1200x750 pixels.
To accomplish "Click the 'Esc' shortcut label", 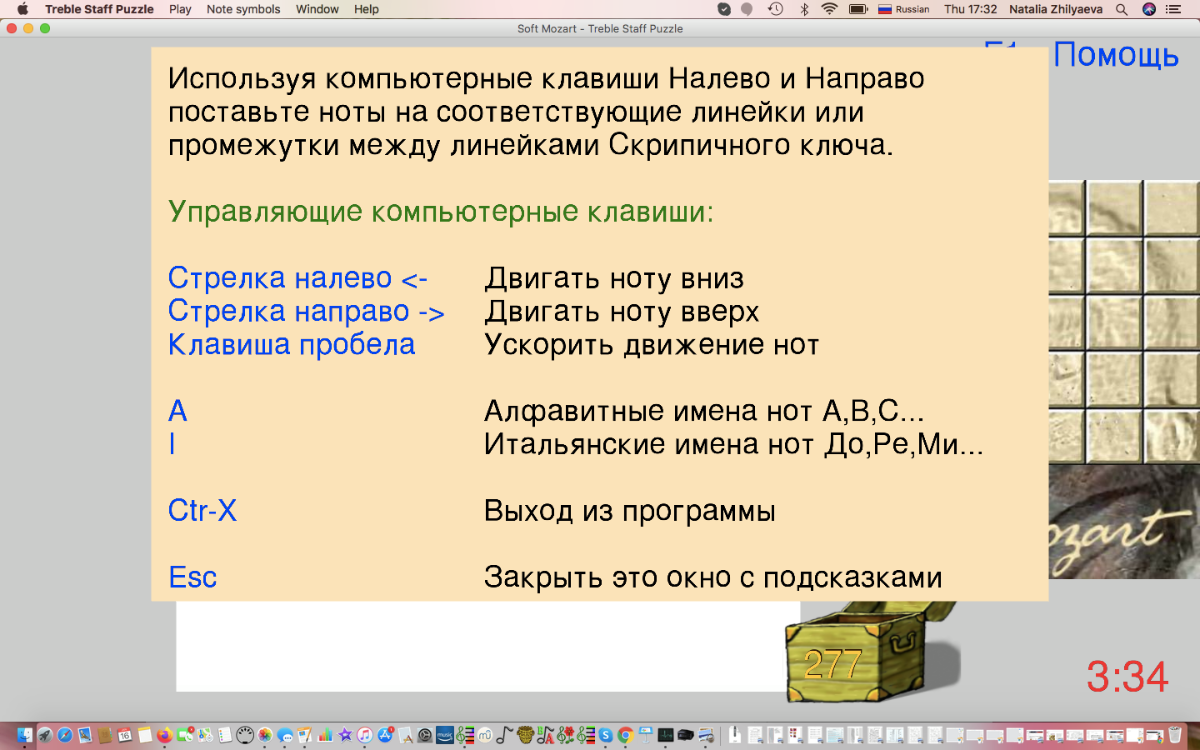I will pyautogui.click(x=192, y=577).
